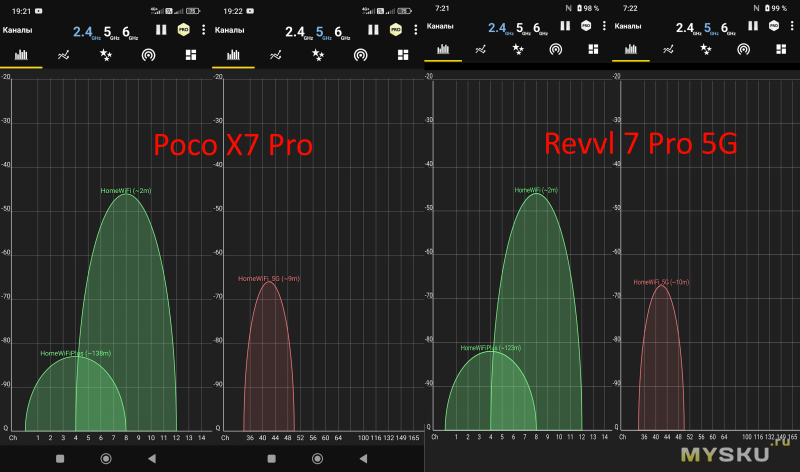This screenshot has height=472, width=800.
Task: Tap the white PRO badge in 7:21 screenshot
Action: (586, 26)
